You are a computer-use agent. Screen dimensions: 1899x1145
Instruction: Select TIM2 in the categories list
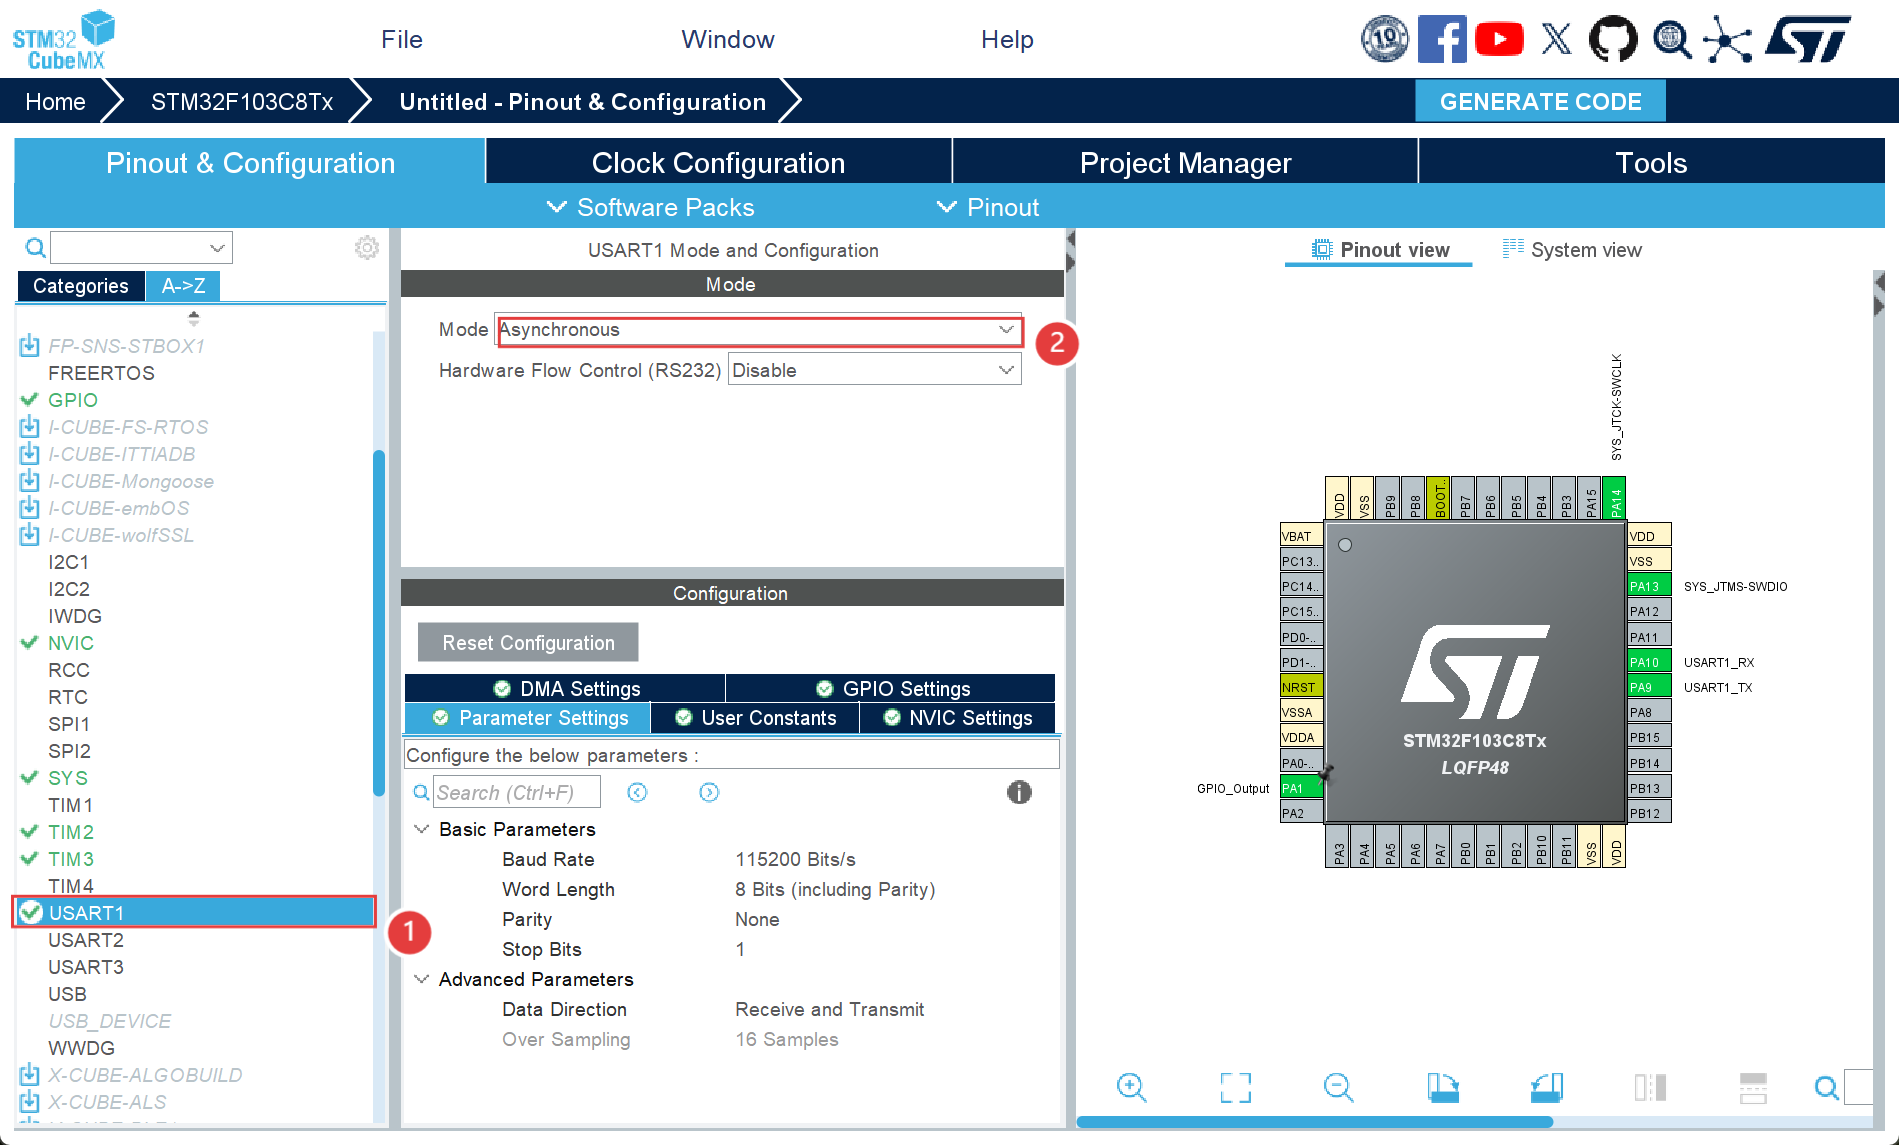click(x=71, y=832)
